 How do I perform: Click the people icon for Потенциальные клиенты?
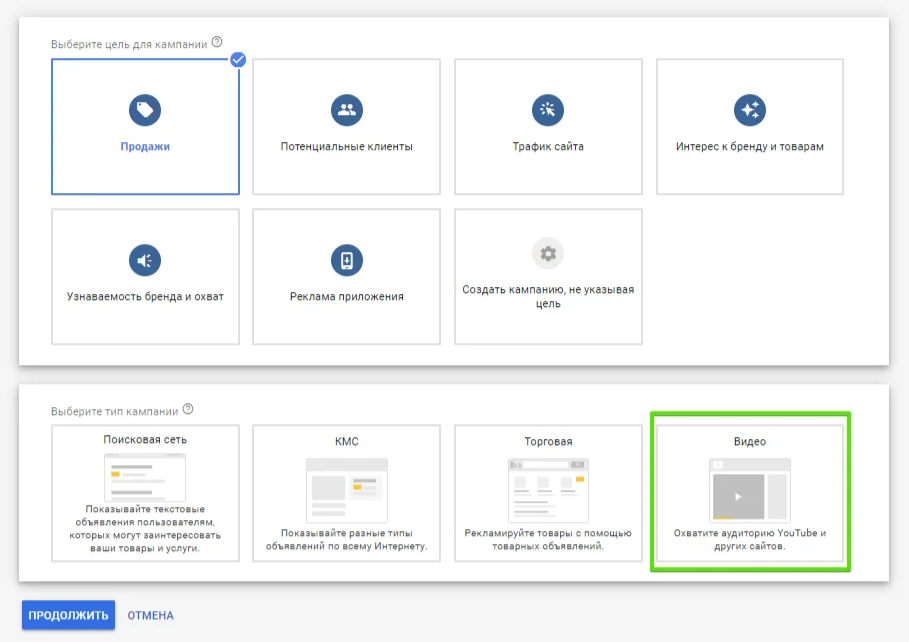[x=347, y=110]
